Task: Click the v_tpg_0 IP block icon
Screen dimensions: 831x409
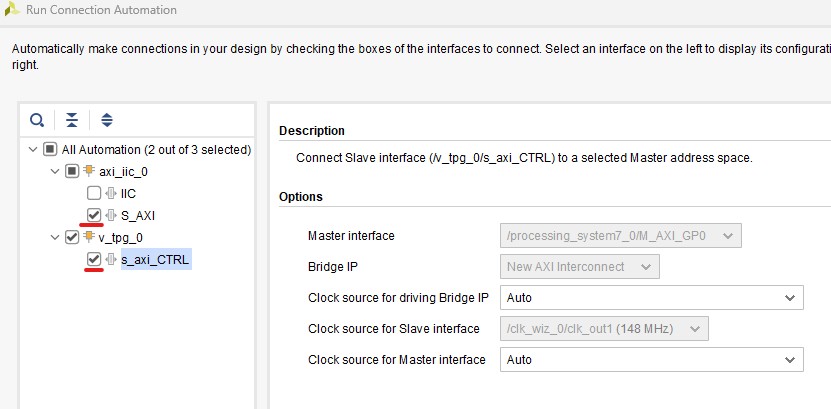Action: (89, 237)
